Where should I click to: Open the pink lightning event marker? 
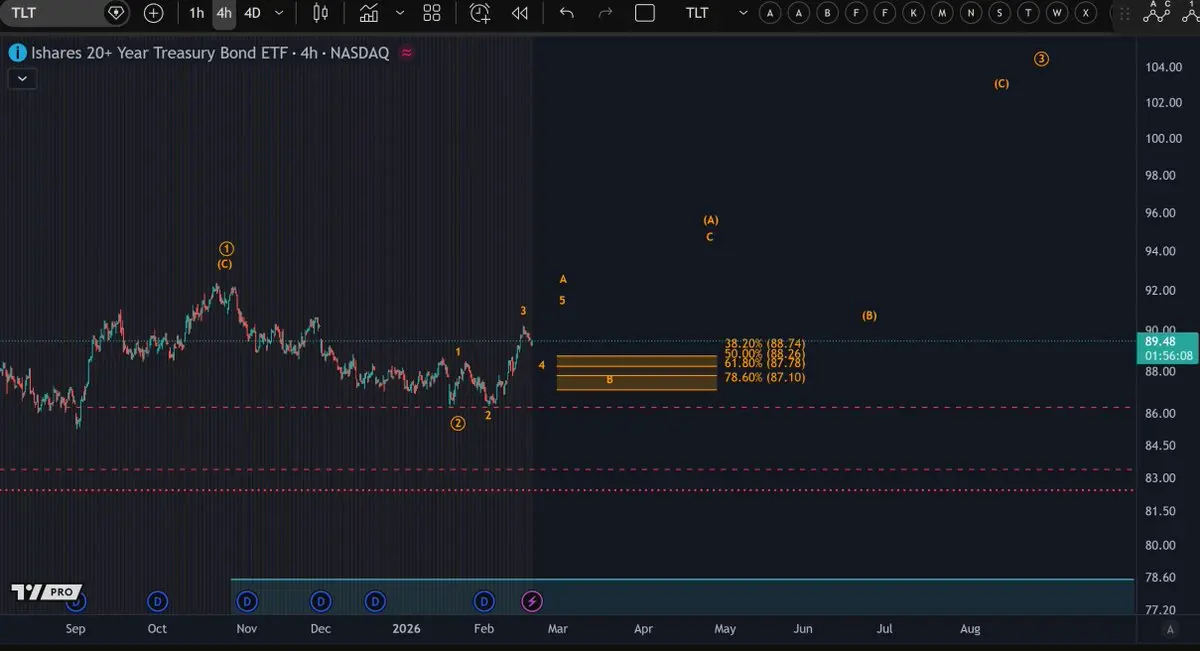533,601
